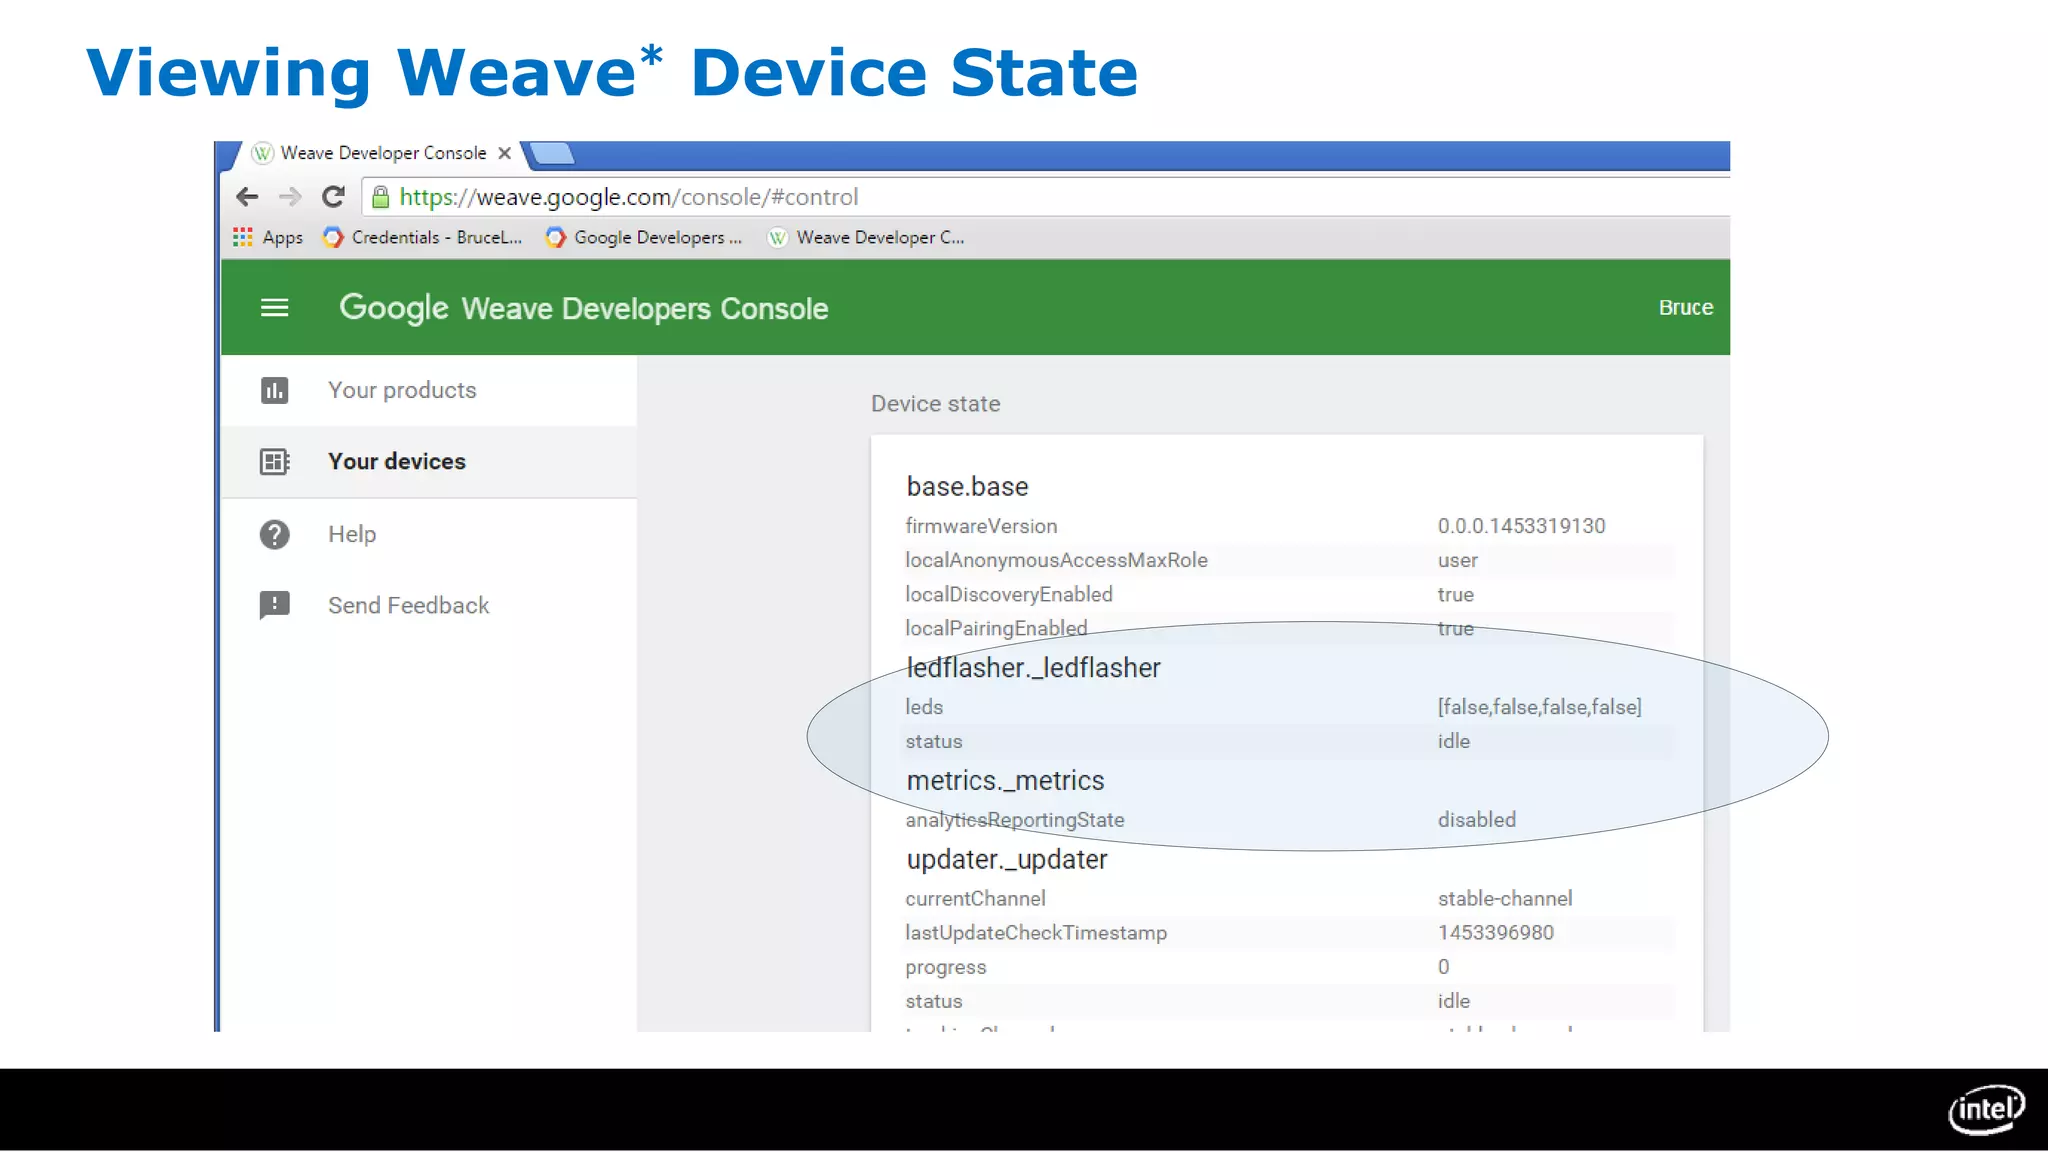Select the analyticsReportingState label
The height and width of the screenshot is (1152, 2048).
pos(1015,820)
